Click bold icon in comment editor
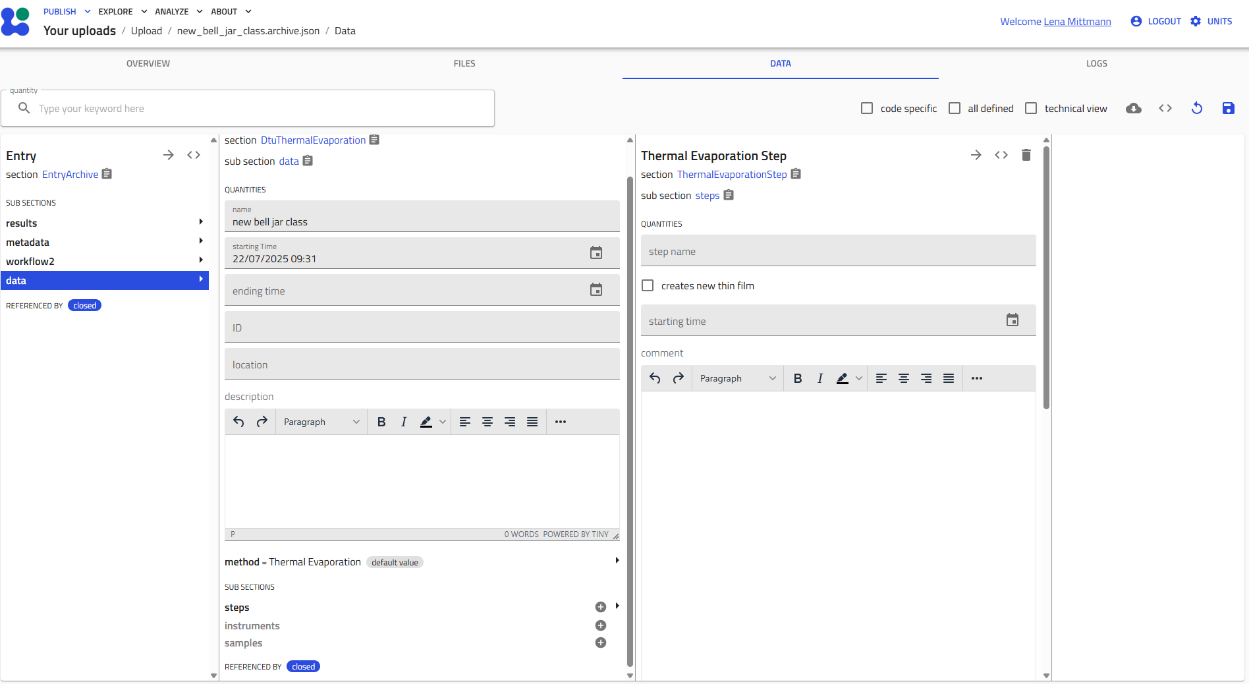The image size is (1249, 684). pos(798,378)
